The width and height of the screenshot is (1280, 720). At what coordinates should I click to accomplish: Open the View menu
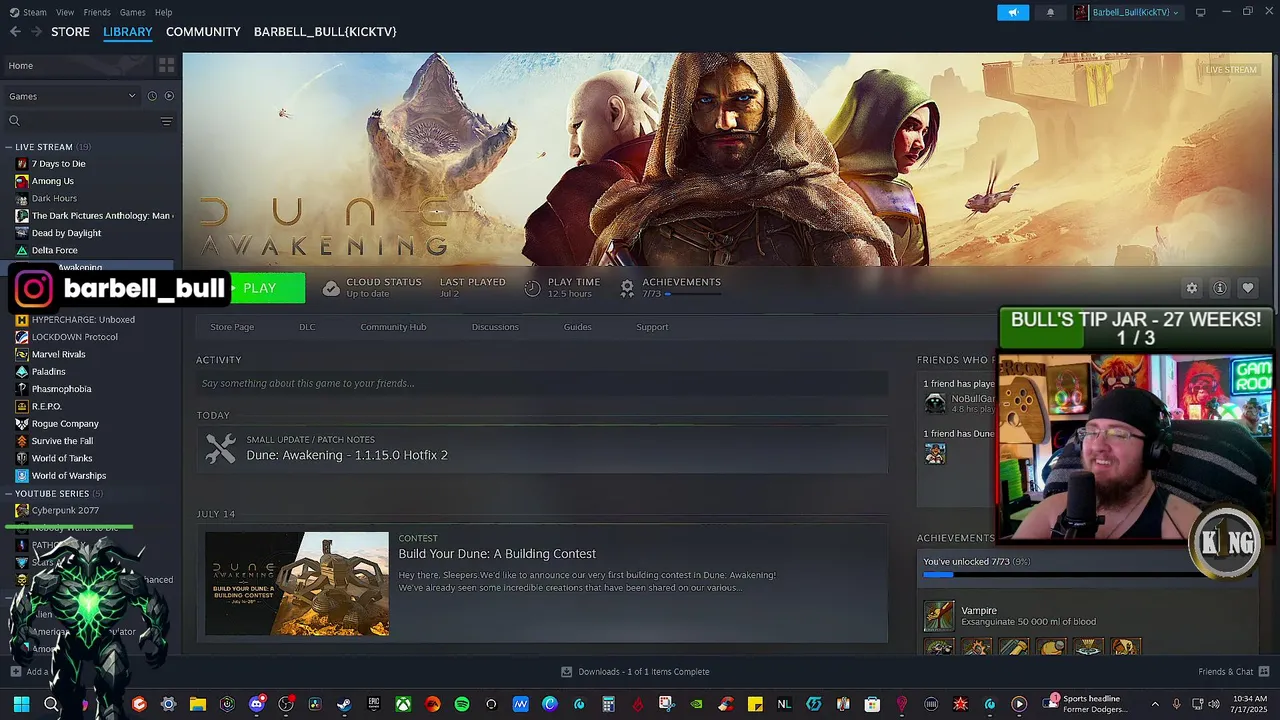pyautogui.click(x=65, y=12)
